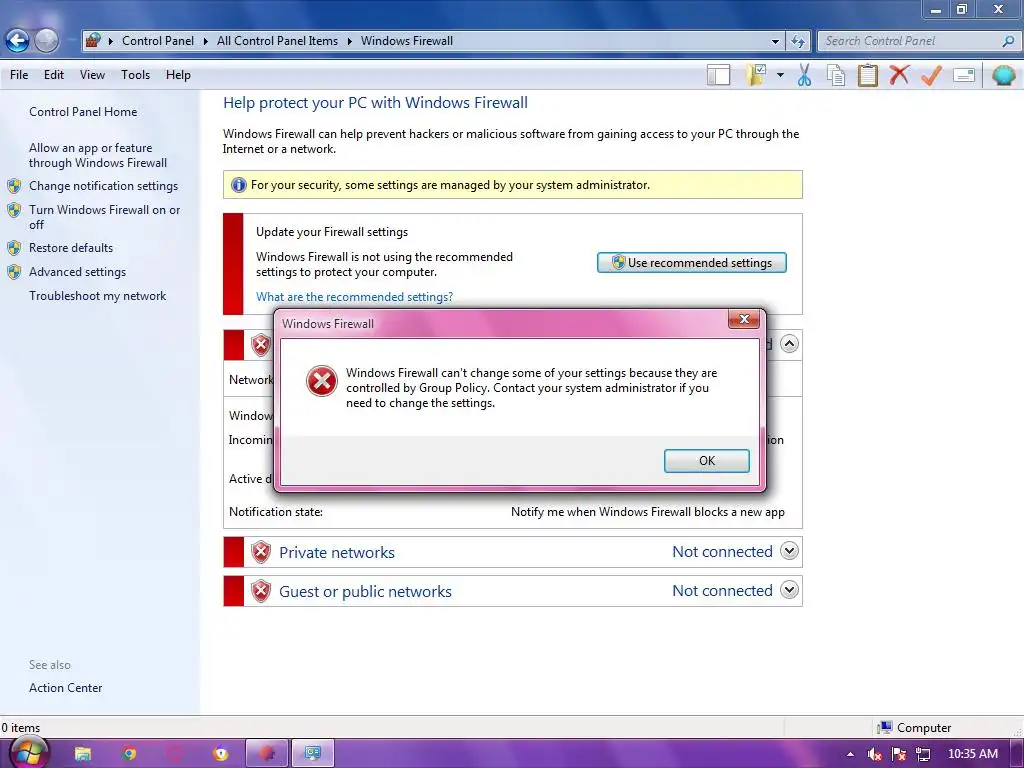The height and width of the screenshot is (768, 1024).
Task: Click the Cut scissors toolbar icon
Action: coord(804,75)
